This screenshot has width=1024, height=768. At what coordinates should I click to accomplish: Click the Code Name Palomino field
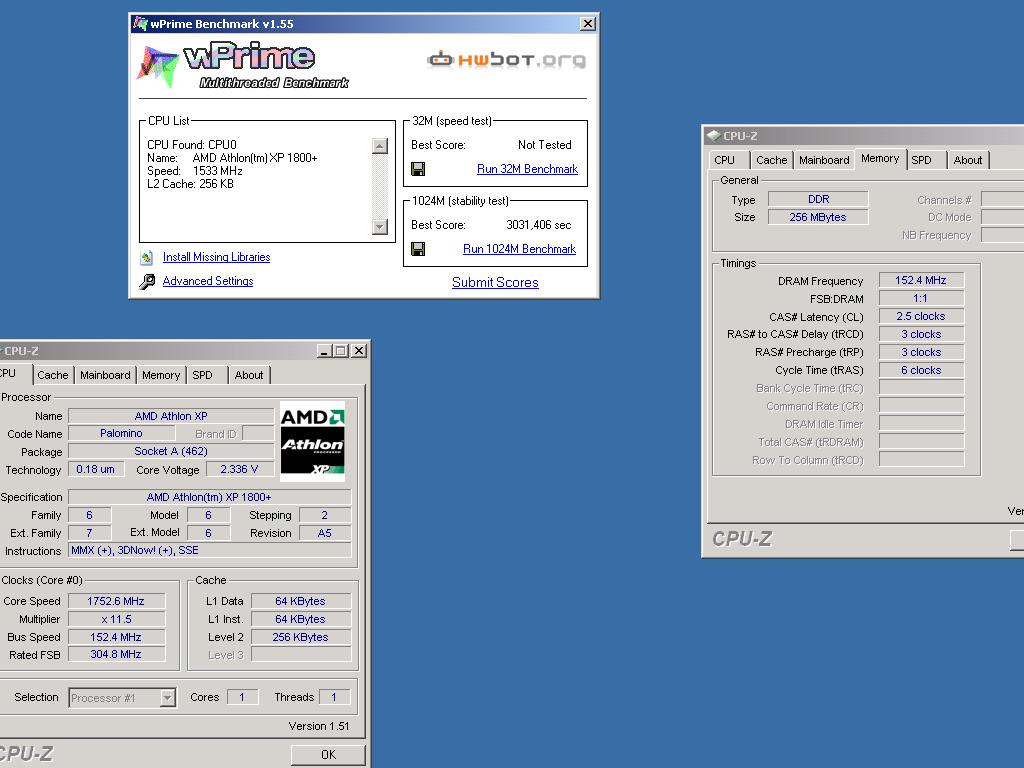(121, 434)
